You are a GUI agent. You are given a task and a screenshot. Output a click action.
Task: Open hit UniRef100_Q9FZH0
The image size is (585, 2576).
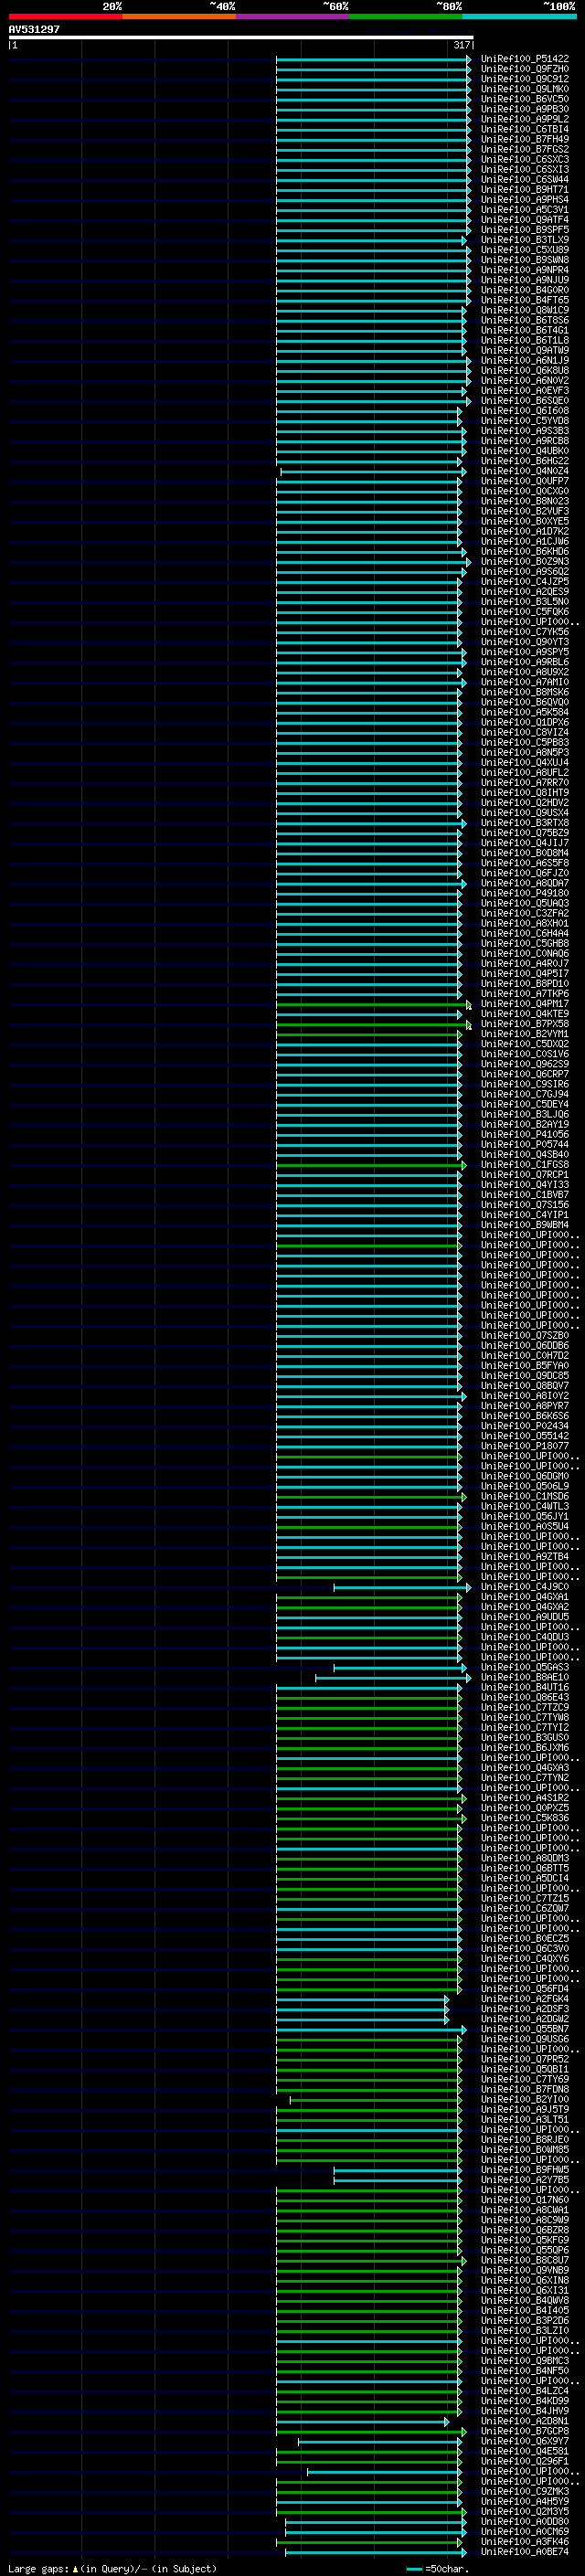click(525, 69)
